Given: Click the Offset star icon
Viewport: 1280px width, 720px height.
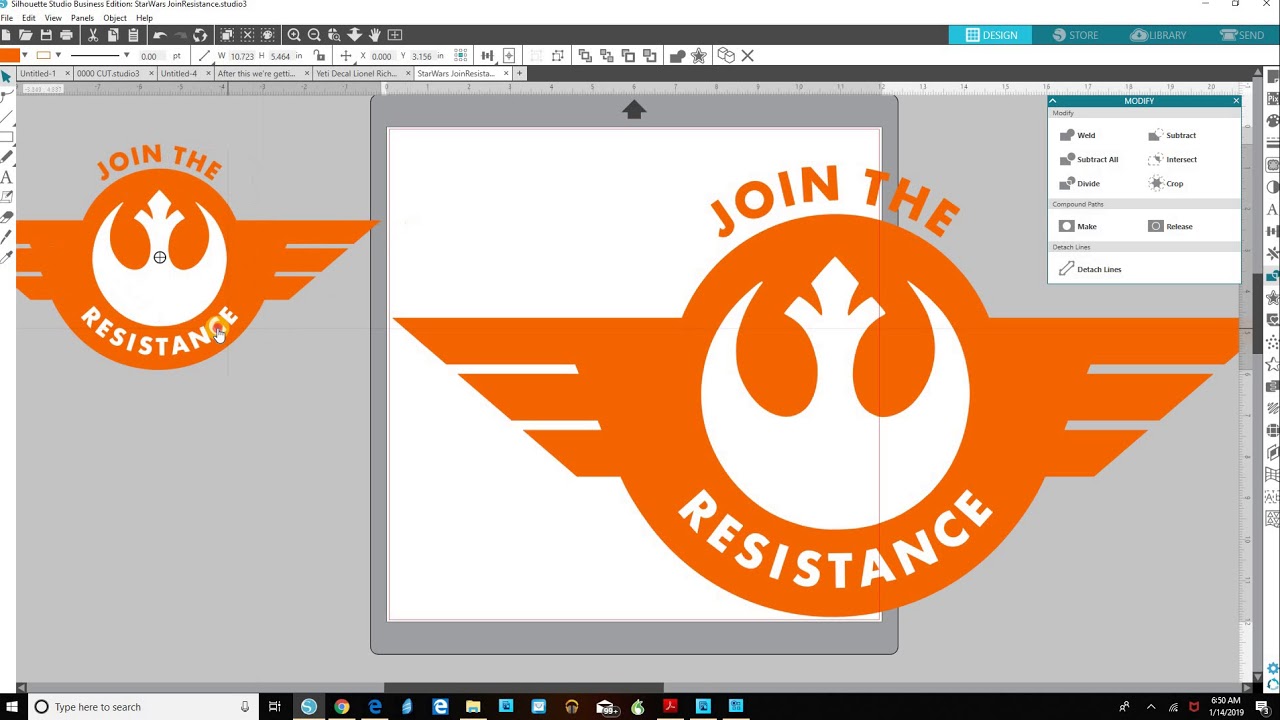Looking at the screenshot, I should pyautogui.click(x=698, y=56).
